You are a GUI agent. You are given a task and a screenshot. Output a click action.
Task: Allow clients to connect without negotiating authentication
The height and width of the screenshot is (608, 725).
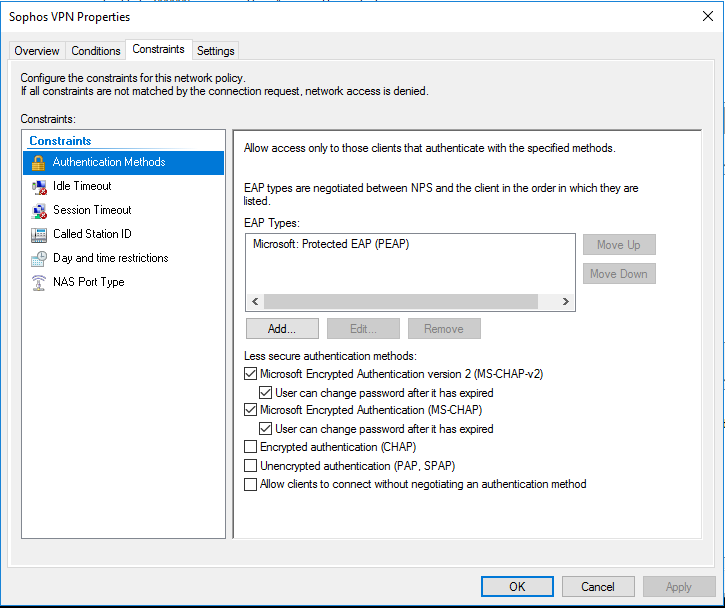[x=250, y=484]
